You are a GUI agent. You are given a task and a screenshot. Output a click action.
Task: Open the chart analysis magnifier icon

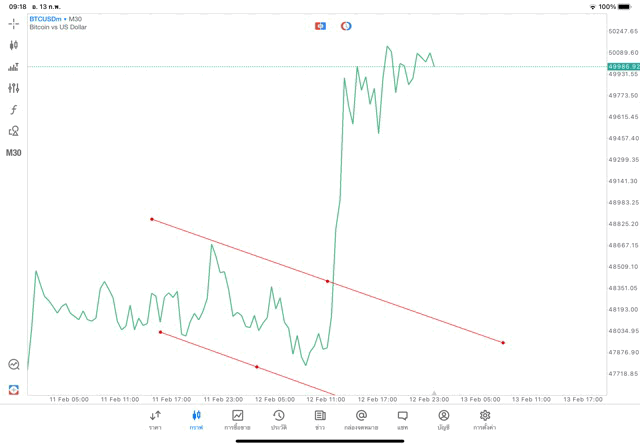point(14,365)
